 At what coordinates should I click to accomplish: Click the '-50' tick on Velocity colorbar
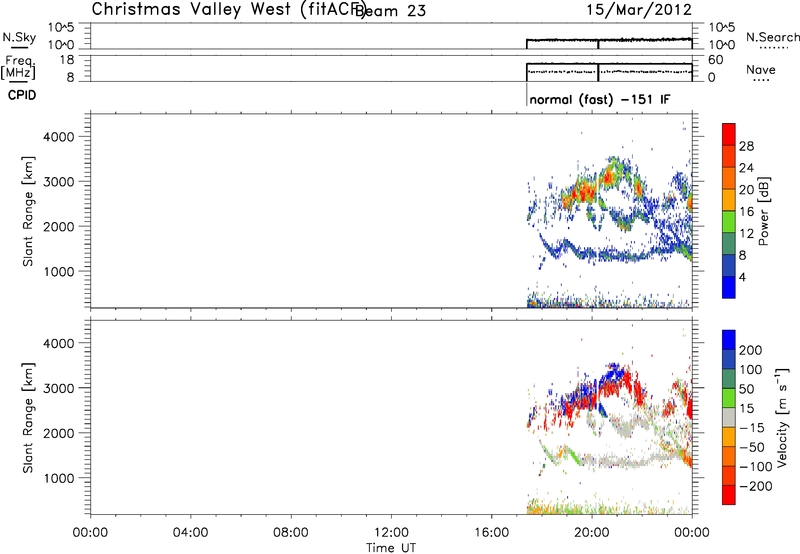(751, 447)
